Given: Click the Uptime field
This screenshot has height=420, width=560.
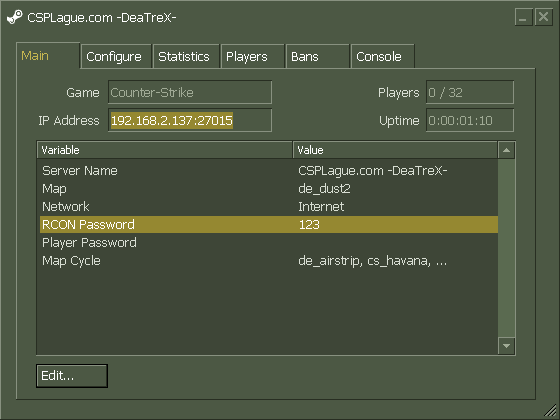Looking at the screenshot, I should coord(470,120).
